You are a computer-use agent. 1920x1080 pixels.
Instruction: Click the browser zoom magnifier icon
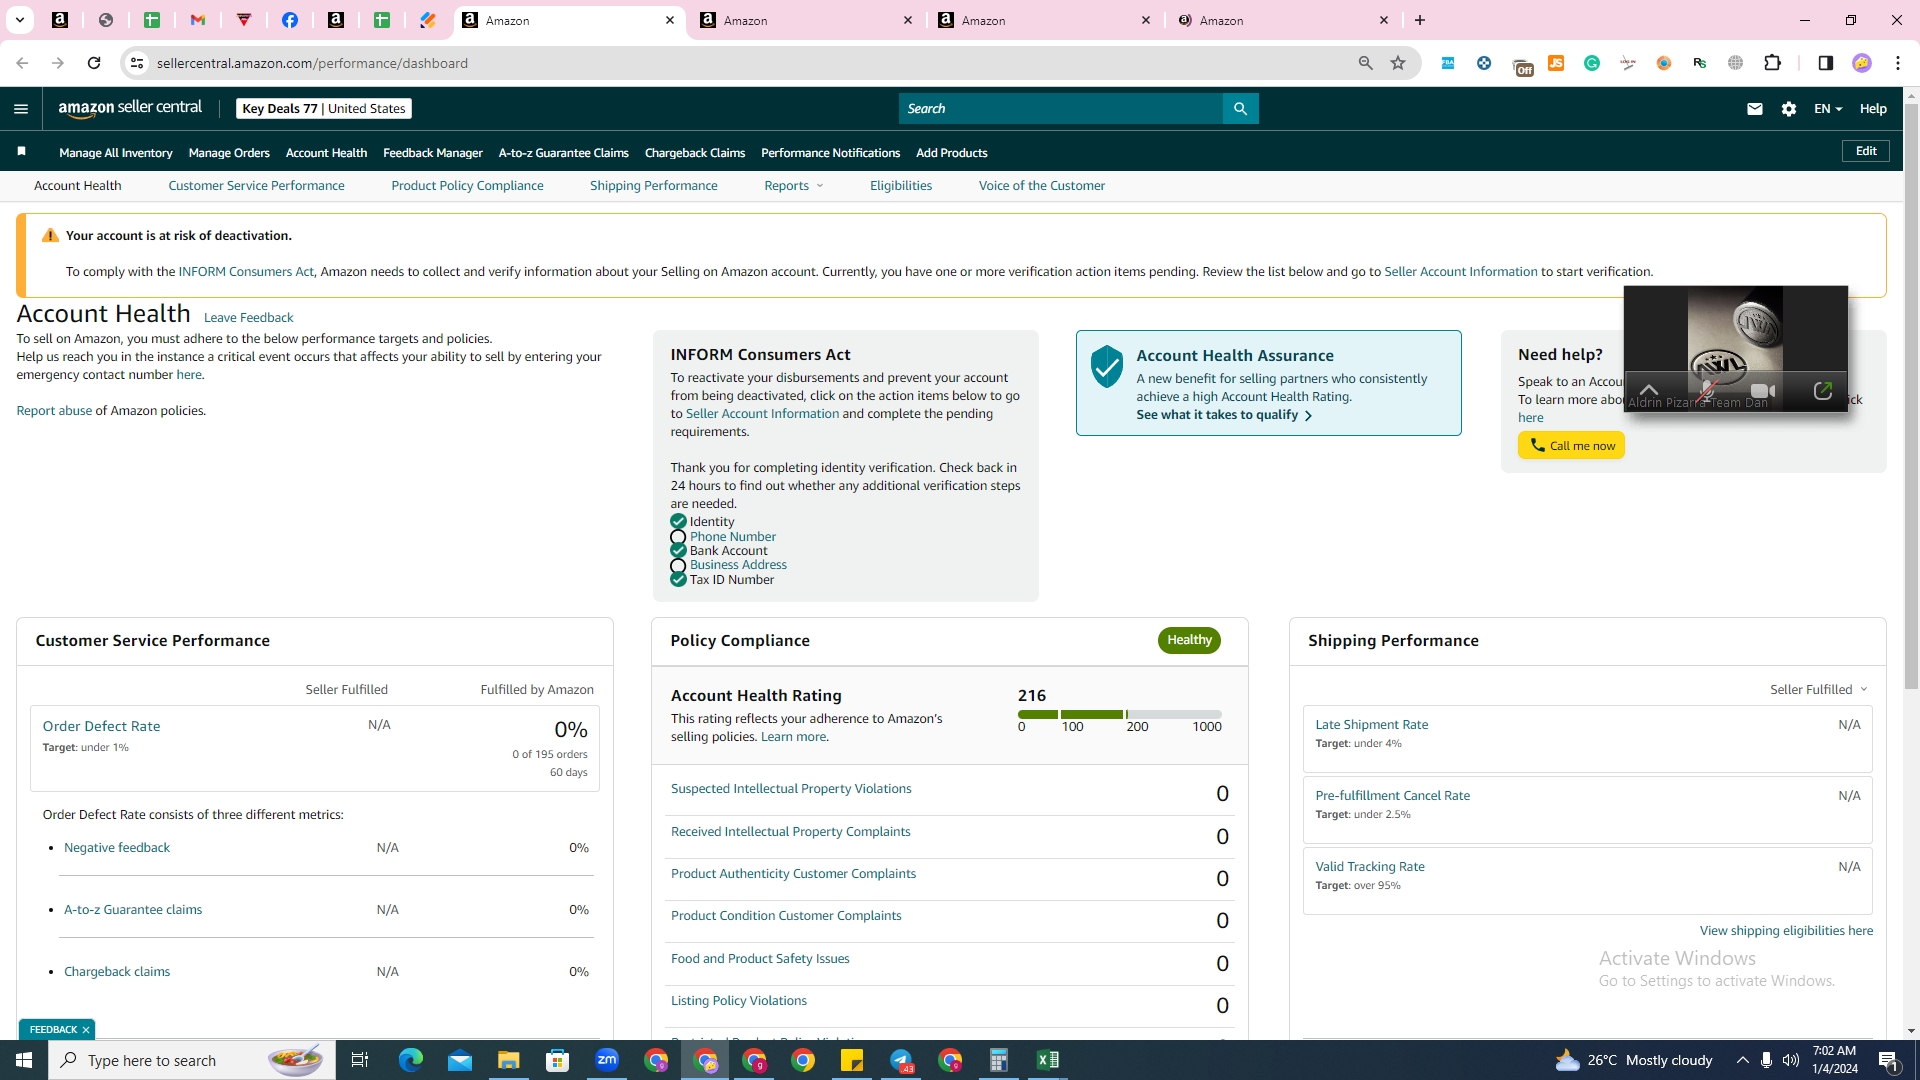point(1365,63)
